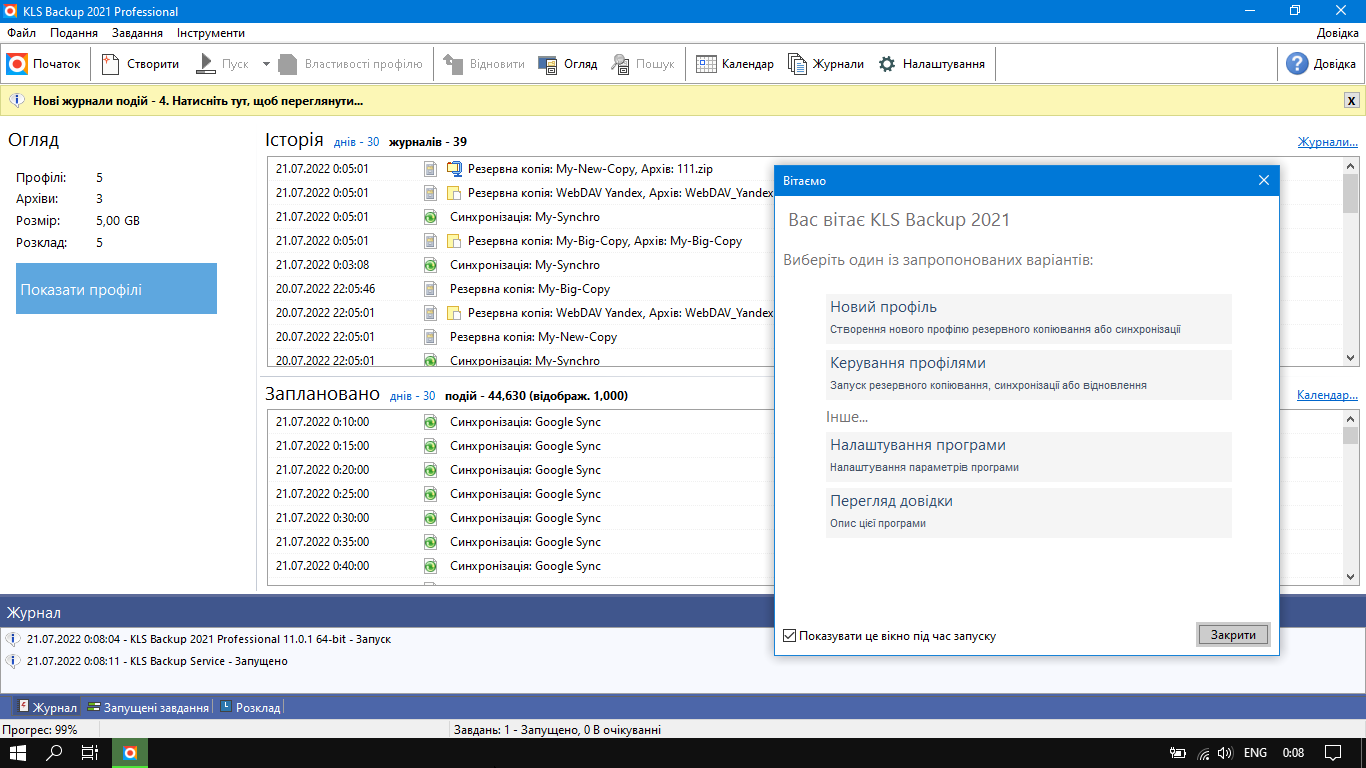Screen dimensions: 1366x768
Task: Open Властивості профілю from toolbar
Action: [351, 64]
